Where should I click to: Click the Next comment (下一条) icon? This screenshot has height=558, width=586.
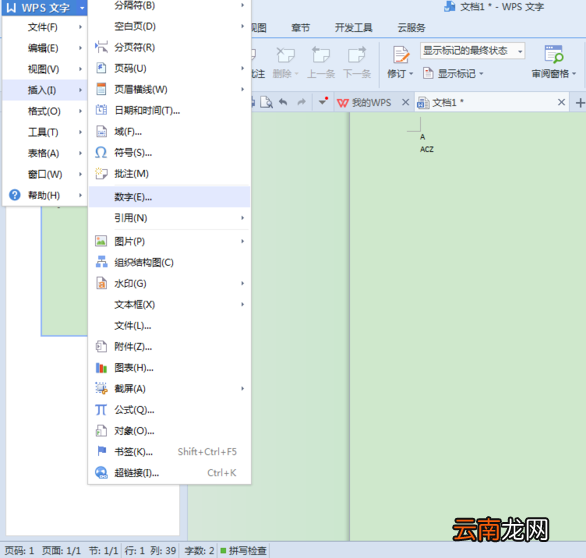coord(357,55)
